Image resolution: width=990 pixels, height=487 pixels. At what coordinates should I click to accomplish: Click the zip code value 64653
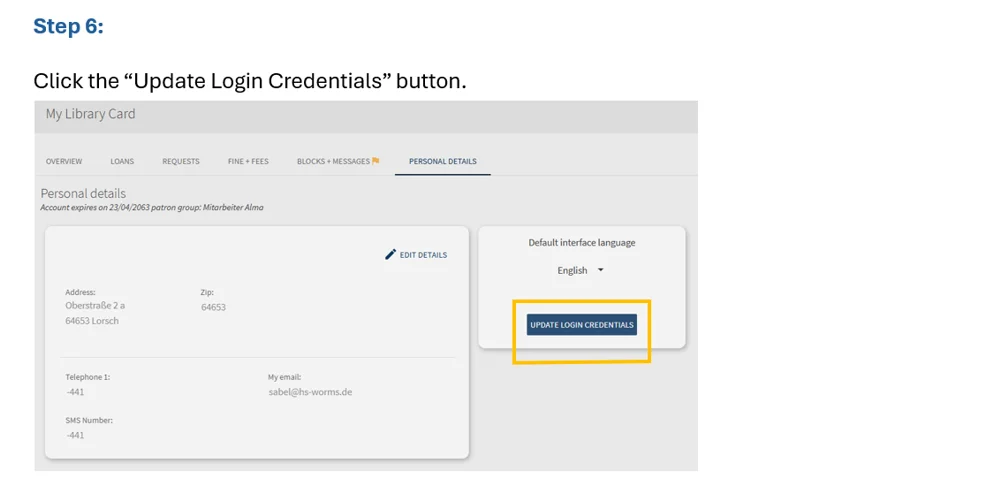click(x=213, y=308)
